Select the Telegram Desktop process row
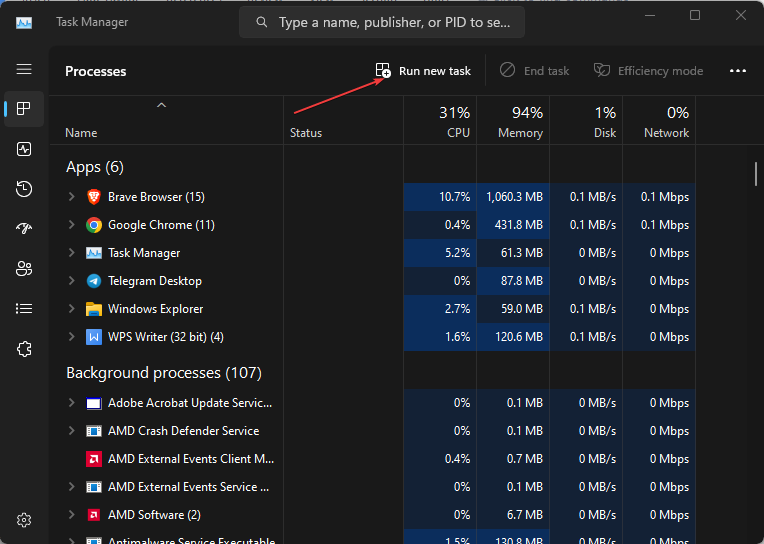This screenshot has height=544, width=764. 155,281
